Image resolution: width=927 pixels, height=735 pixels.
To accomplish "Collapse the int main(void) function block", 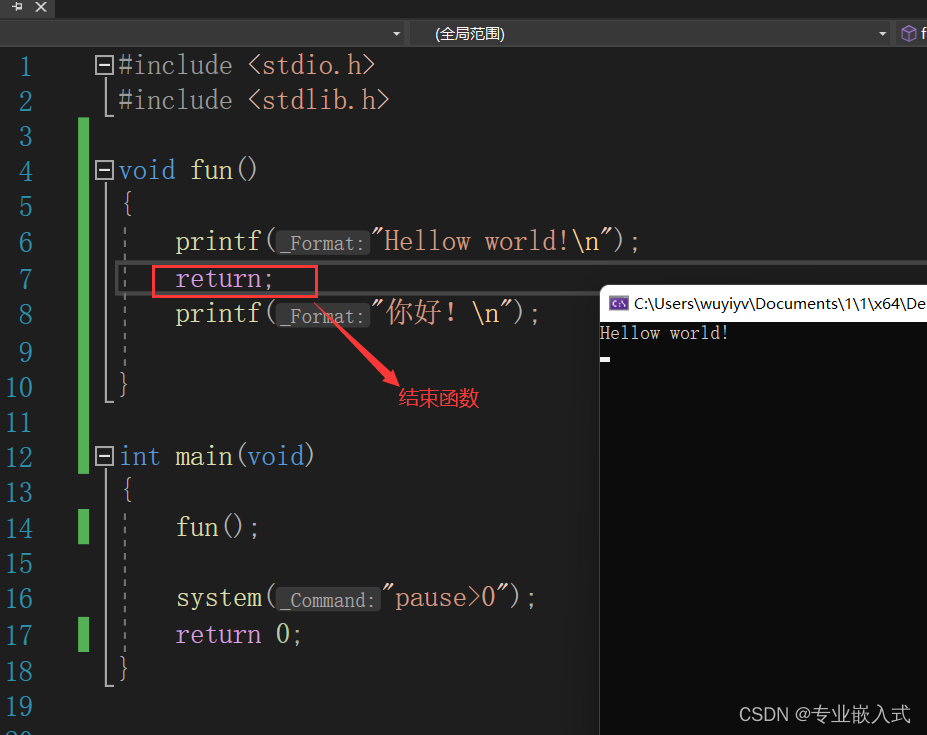I will [x=105, y=456].
